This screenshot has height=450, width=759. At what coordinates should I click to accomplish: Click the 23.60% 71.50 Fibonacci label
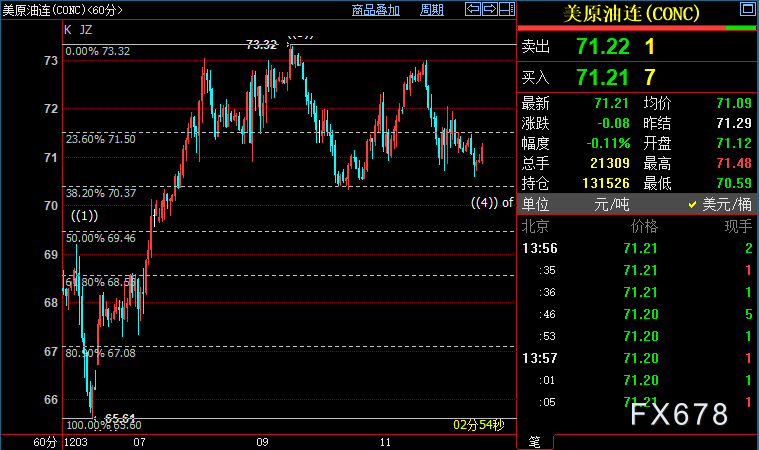[101, 139]
